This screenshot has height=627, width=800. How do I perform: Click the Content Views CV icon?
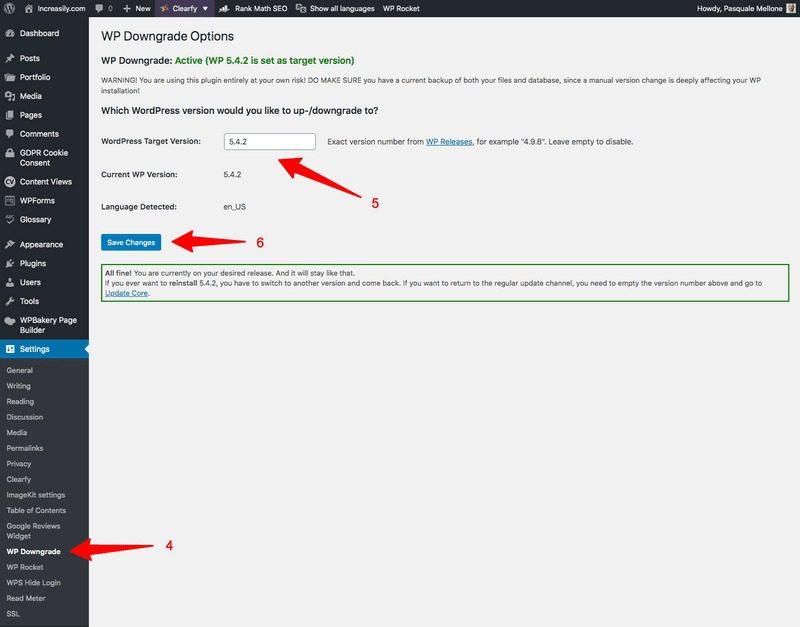(x=10, y=182)
